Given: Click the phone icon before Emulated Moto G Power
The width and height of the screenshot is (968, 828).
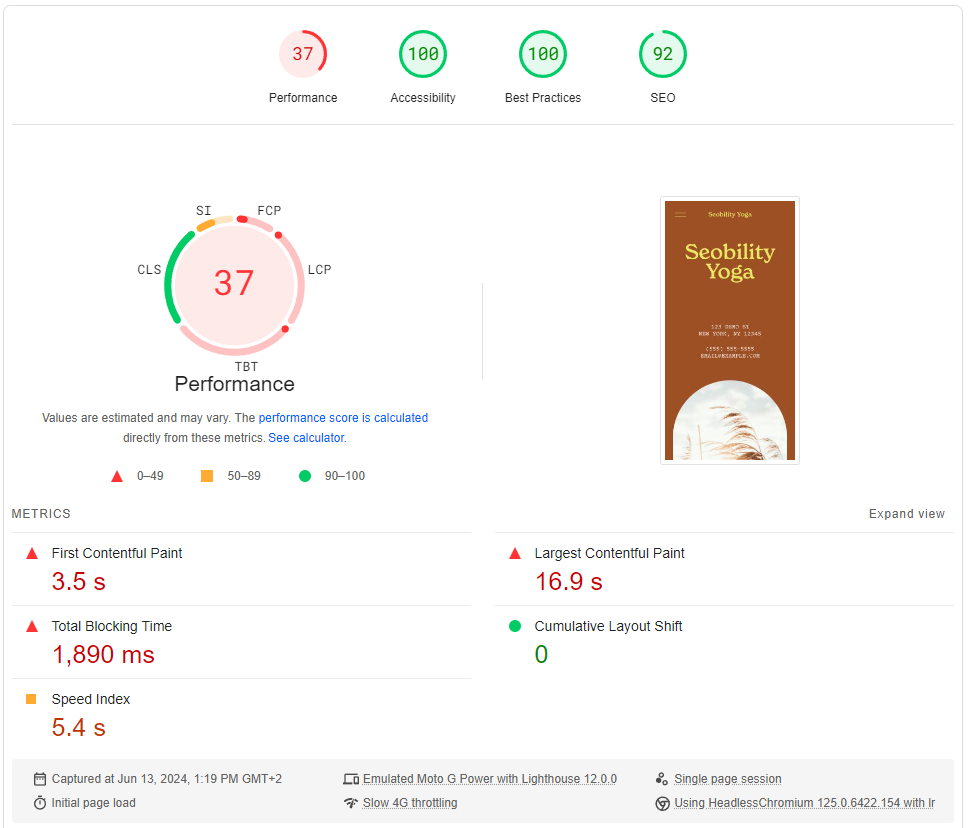Looking at the screenshot, I should click(352, 778).
